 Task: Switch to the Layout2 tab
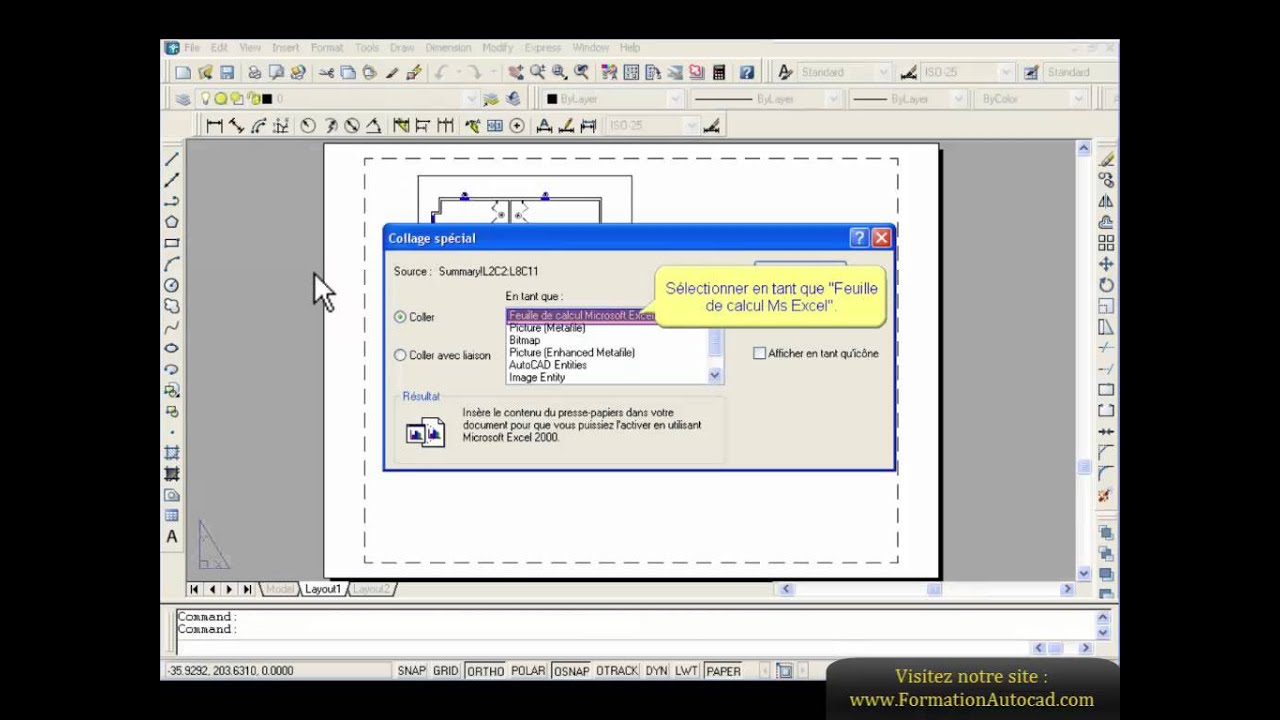[371, 590]
